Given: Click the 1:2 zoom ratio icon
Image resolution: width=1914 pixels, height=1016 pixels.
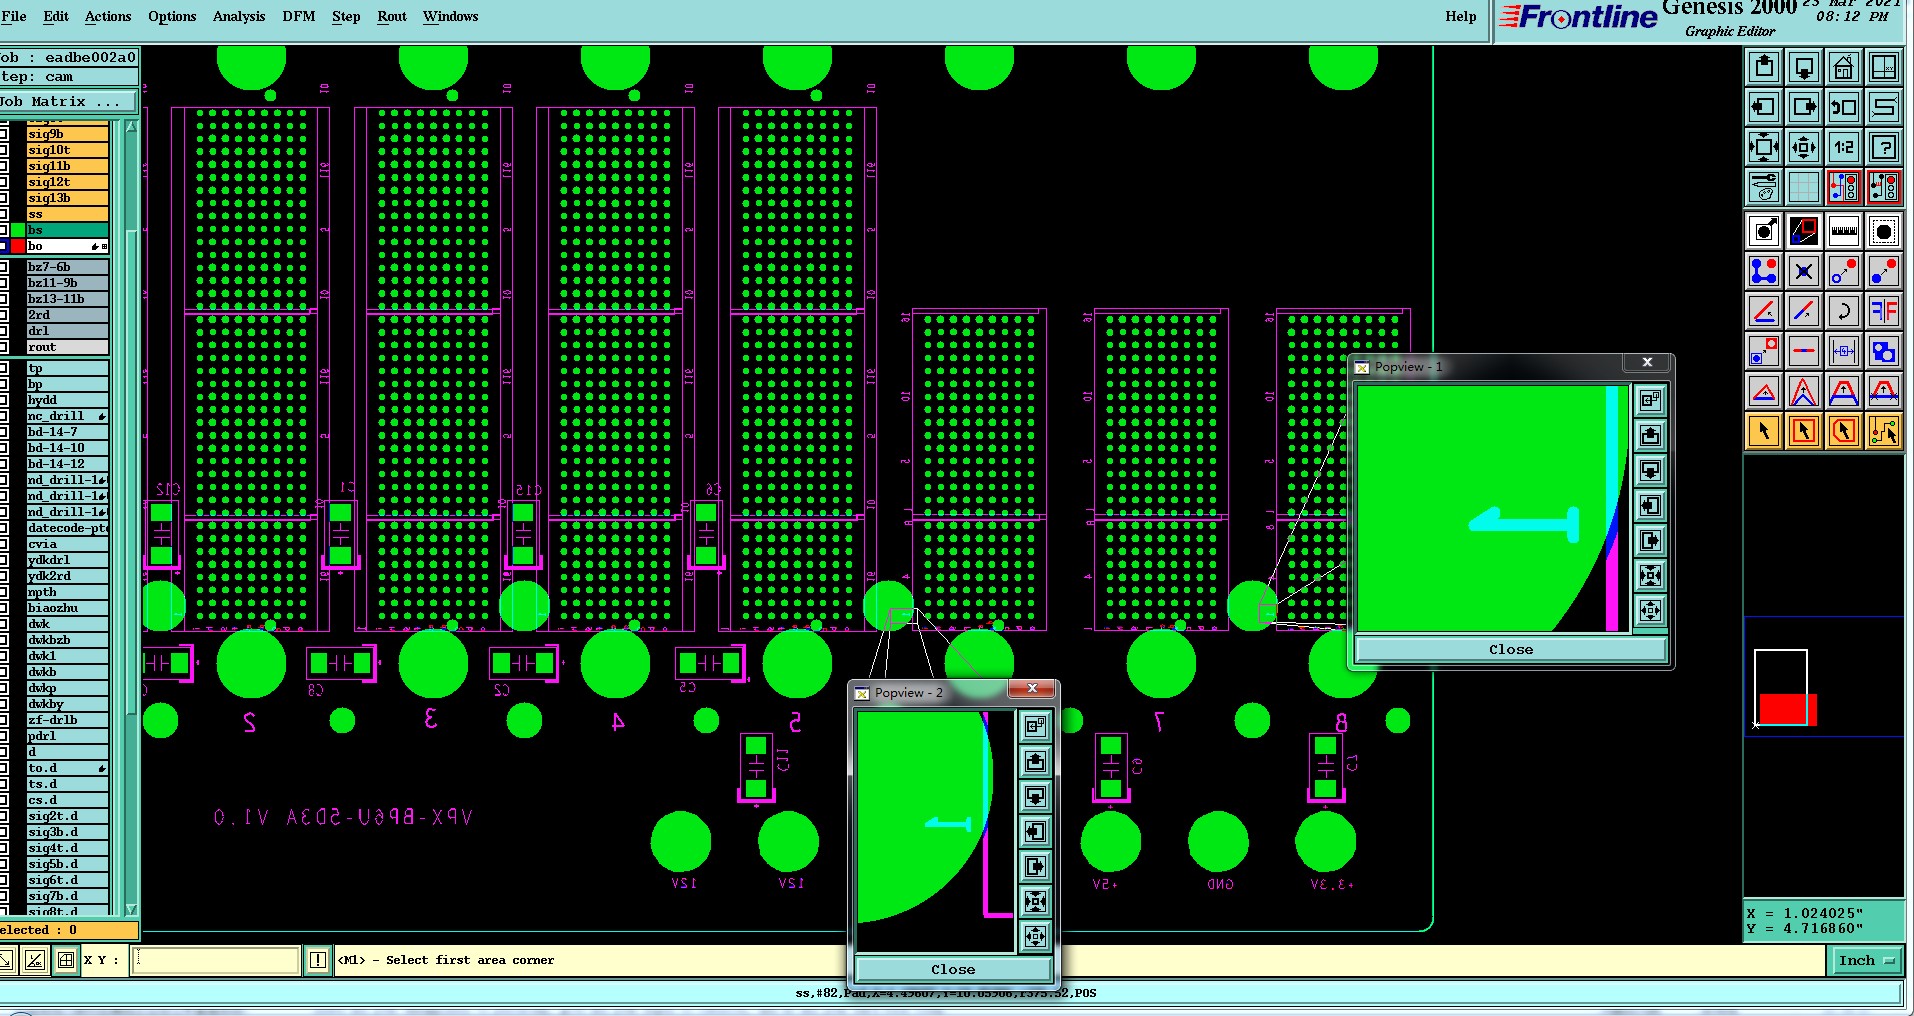Looking at the screenshot, I should coord(1844,147).
